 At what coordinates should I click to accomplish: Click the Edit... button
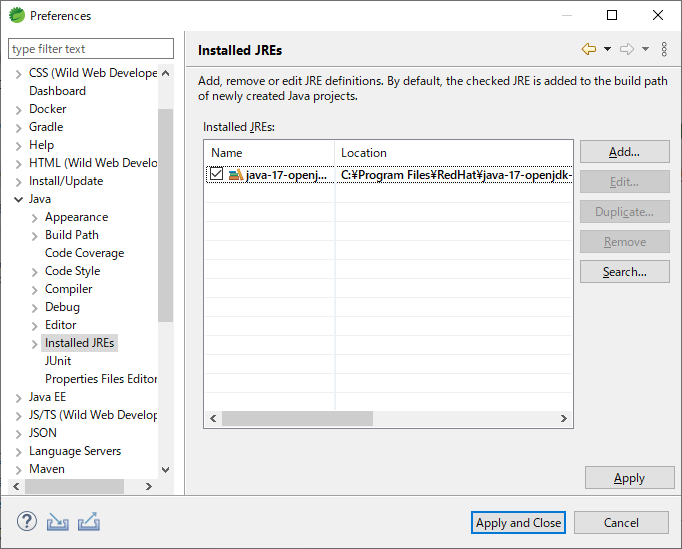click(625, 181)
